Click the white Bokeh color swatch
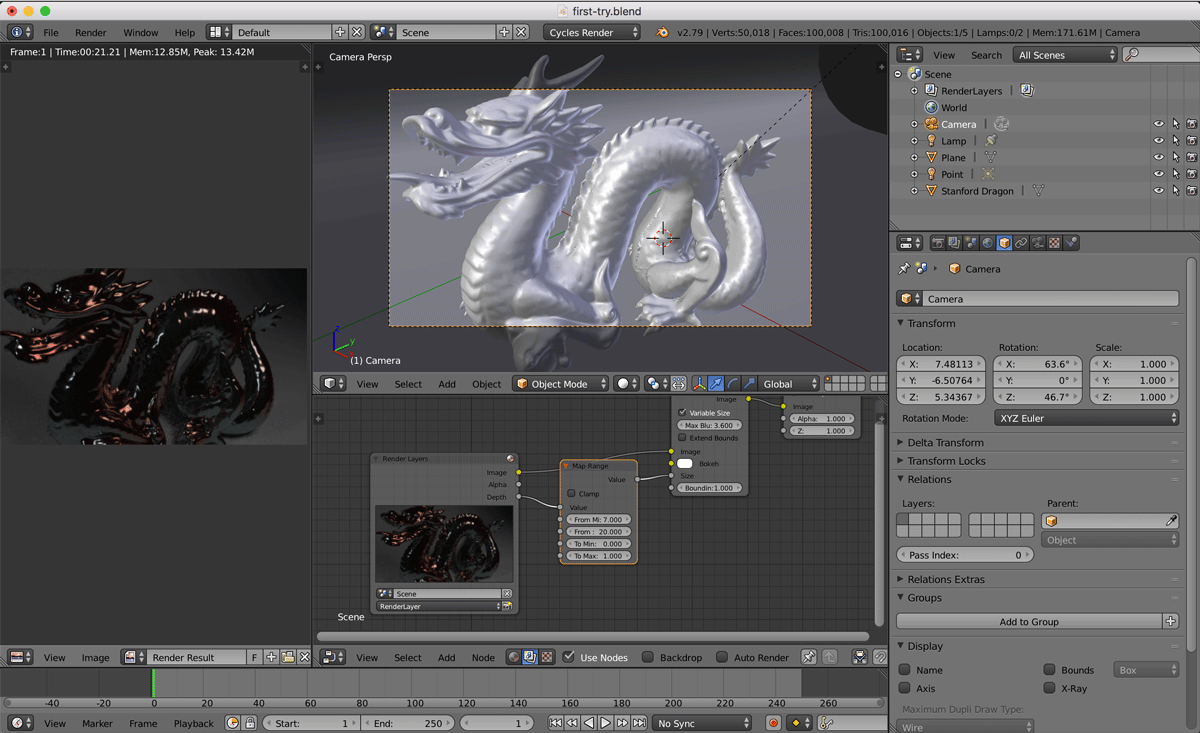This screenshot has height=733, width=1200. pyautogui.click(x=685, y=464)
